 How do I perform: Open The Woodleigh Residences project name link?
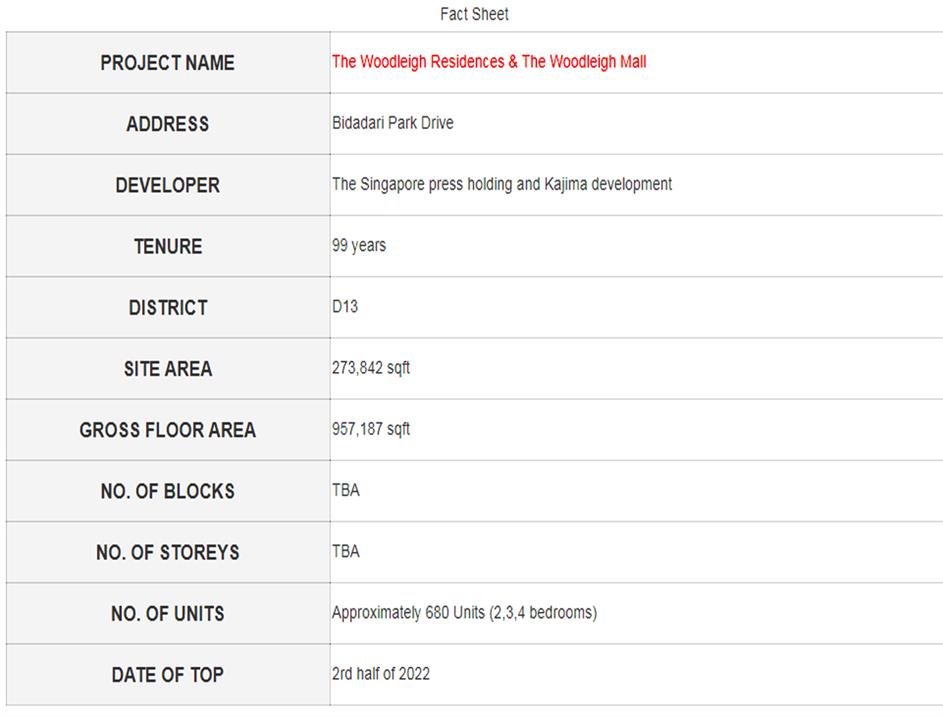[x=489, y=62]
